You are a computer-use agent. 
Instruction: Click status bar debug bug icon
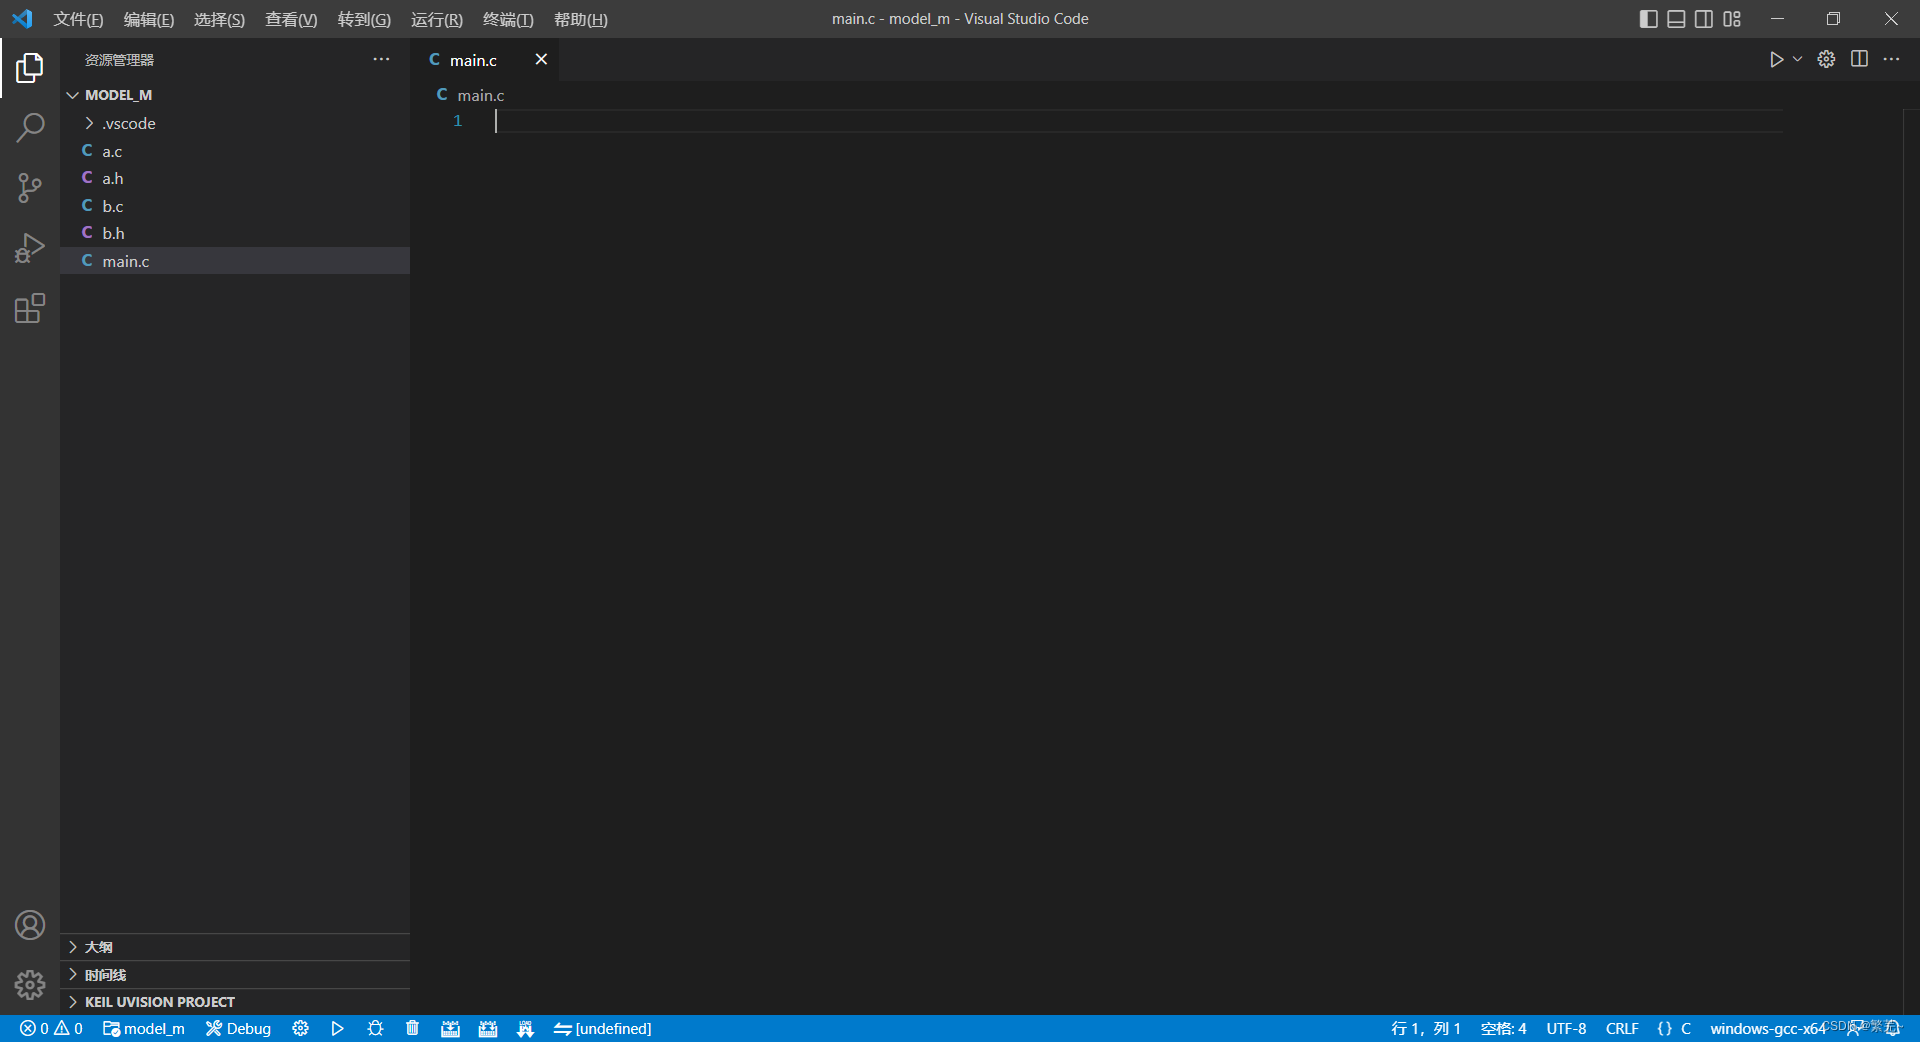(375, 1029)
